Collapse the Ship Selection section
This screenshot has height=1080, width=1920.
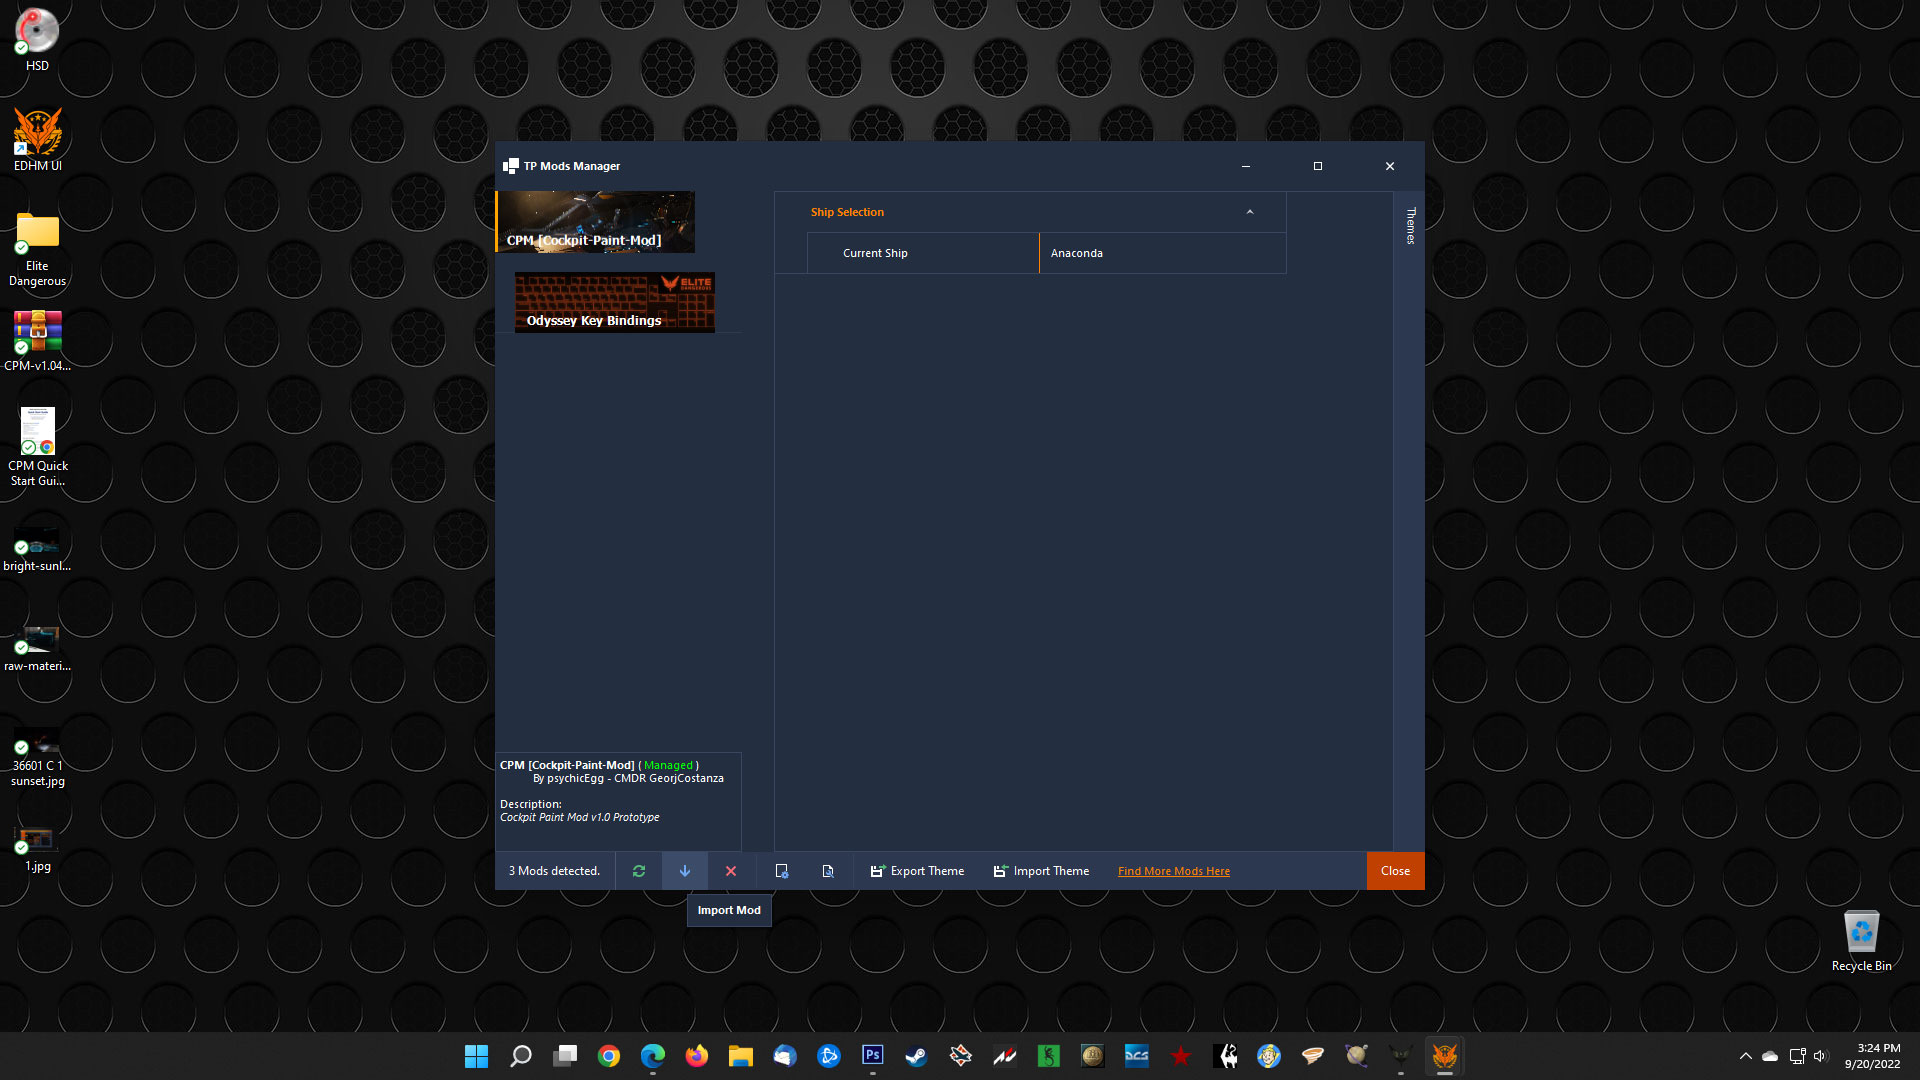pyautogui.click(x=1250, y=212)
